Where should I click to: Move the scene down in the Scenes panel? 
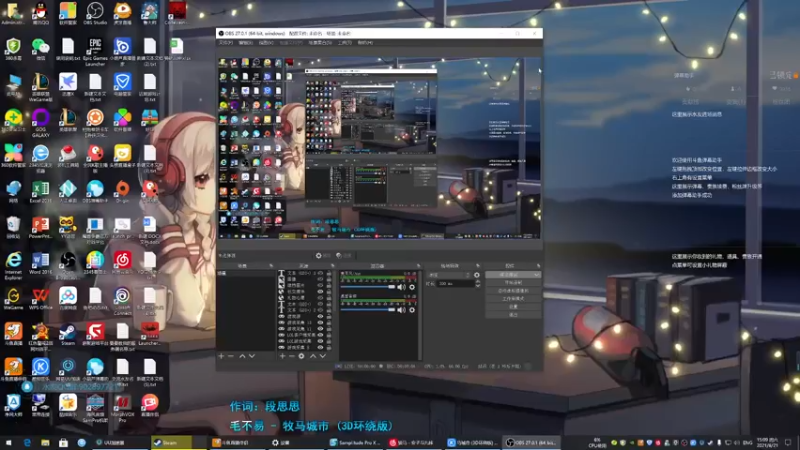click(252, 356)
